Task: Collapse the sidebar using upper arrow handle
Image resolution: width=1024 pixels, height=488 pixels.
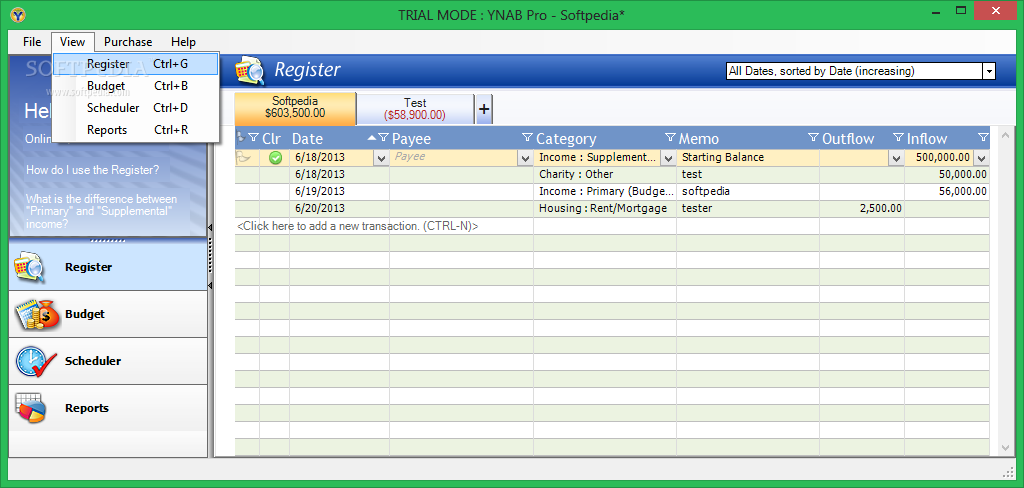Action: (210, 227)
